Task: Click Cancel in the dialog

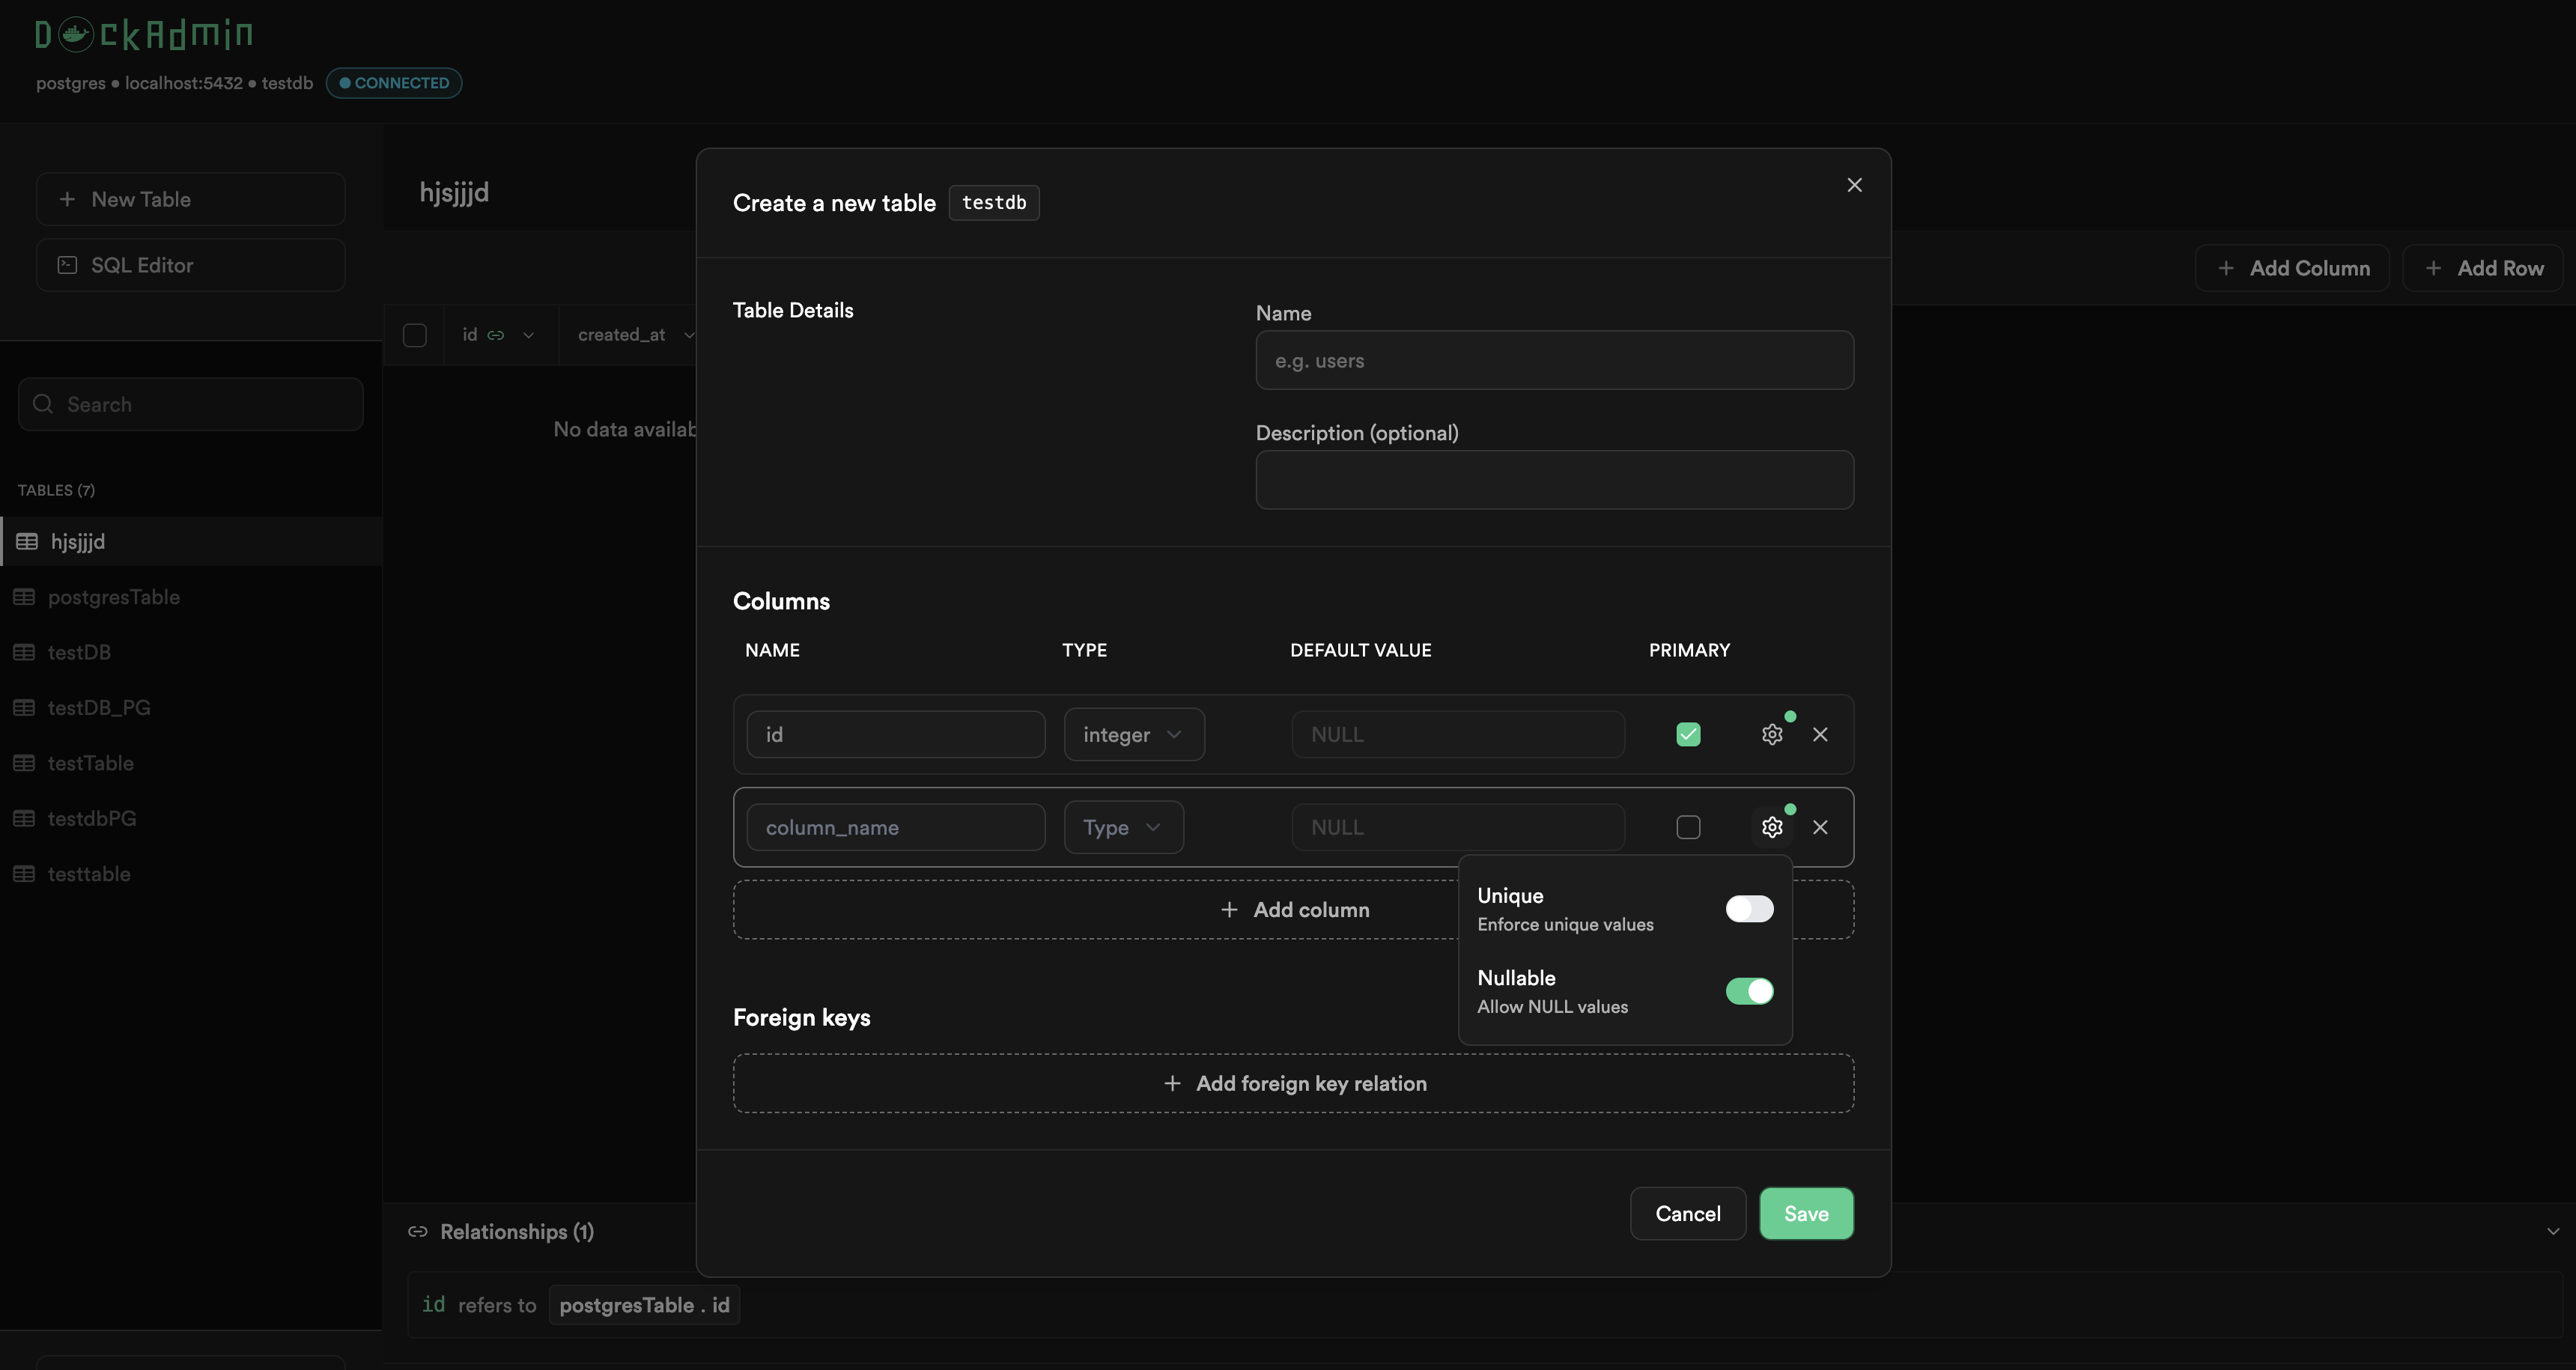Action: click(1688, 1214)
